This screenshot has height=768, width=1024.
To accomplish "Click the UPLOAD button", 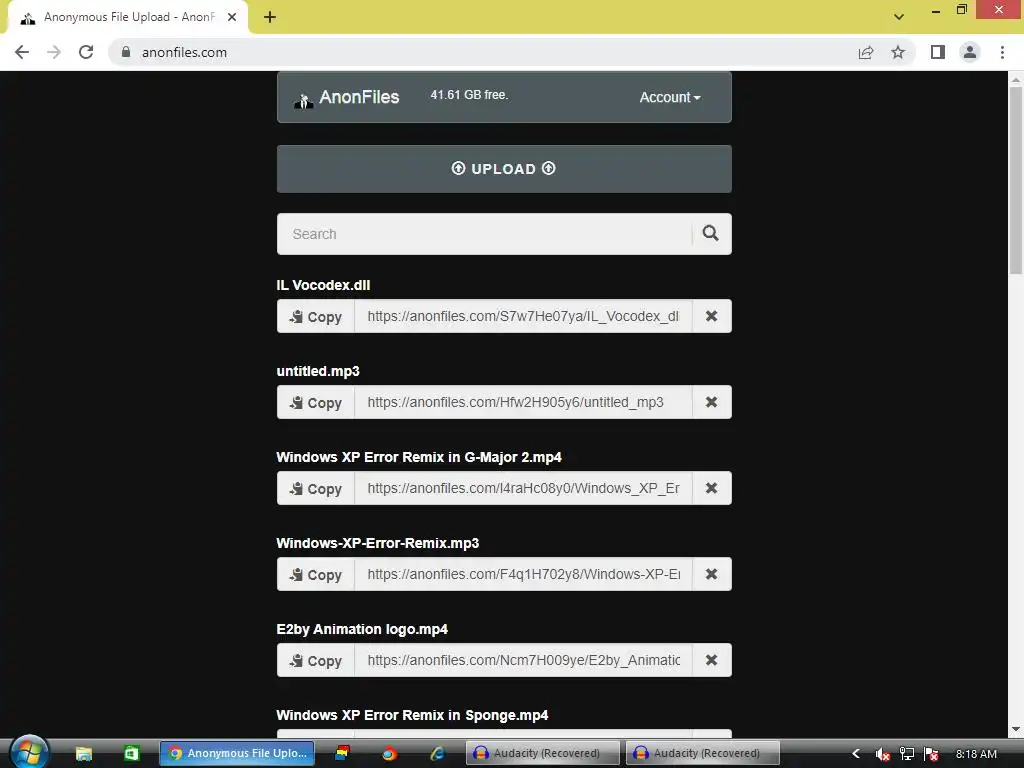I will (504, 168).
